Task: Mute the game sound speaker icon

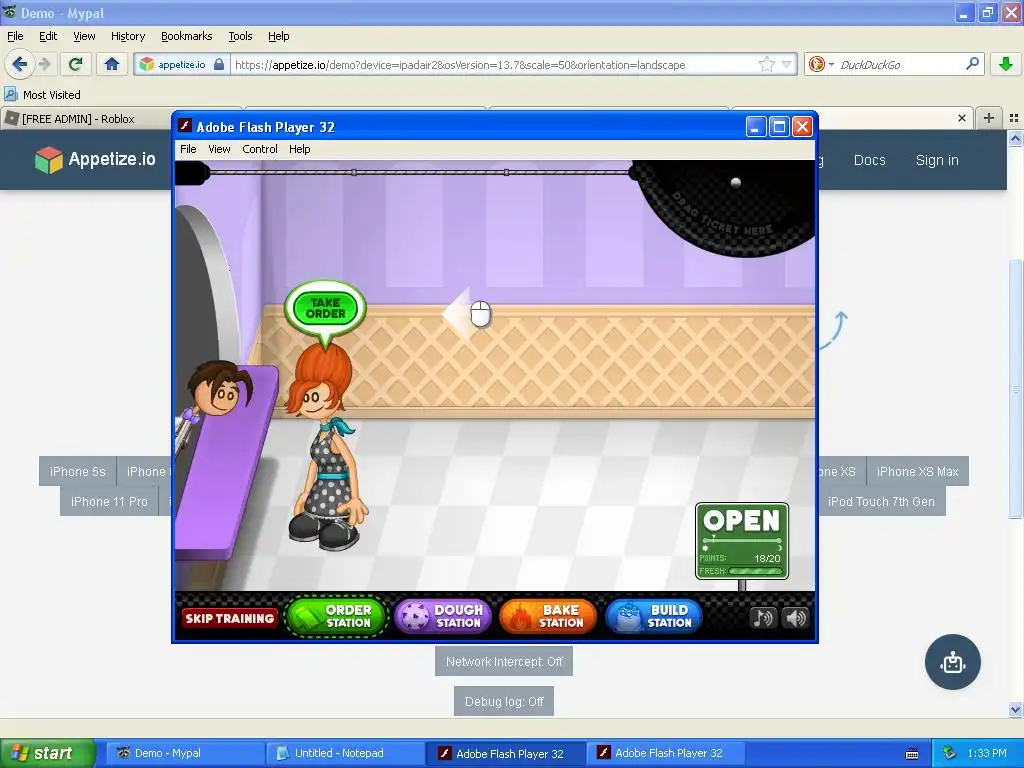Action: click(796, 618)
